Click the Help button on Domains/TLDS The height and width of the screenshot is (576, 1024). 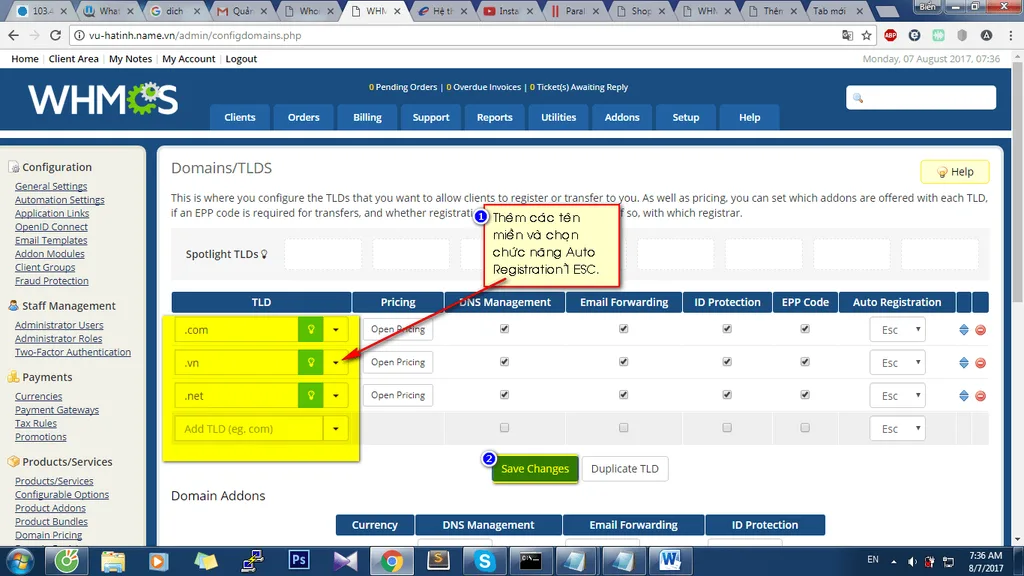(x=955, y=172)
